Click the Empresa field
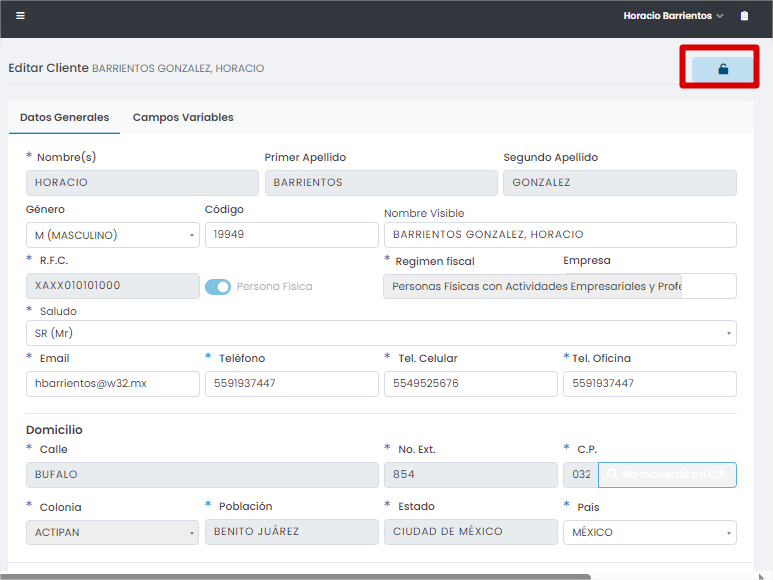 pyautogui.click(x=709, y=286)
